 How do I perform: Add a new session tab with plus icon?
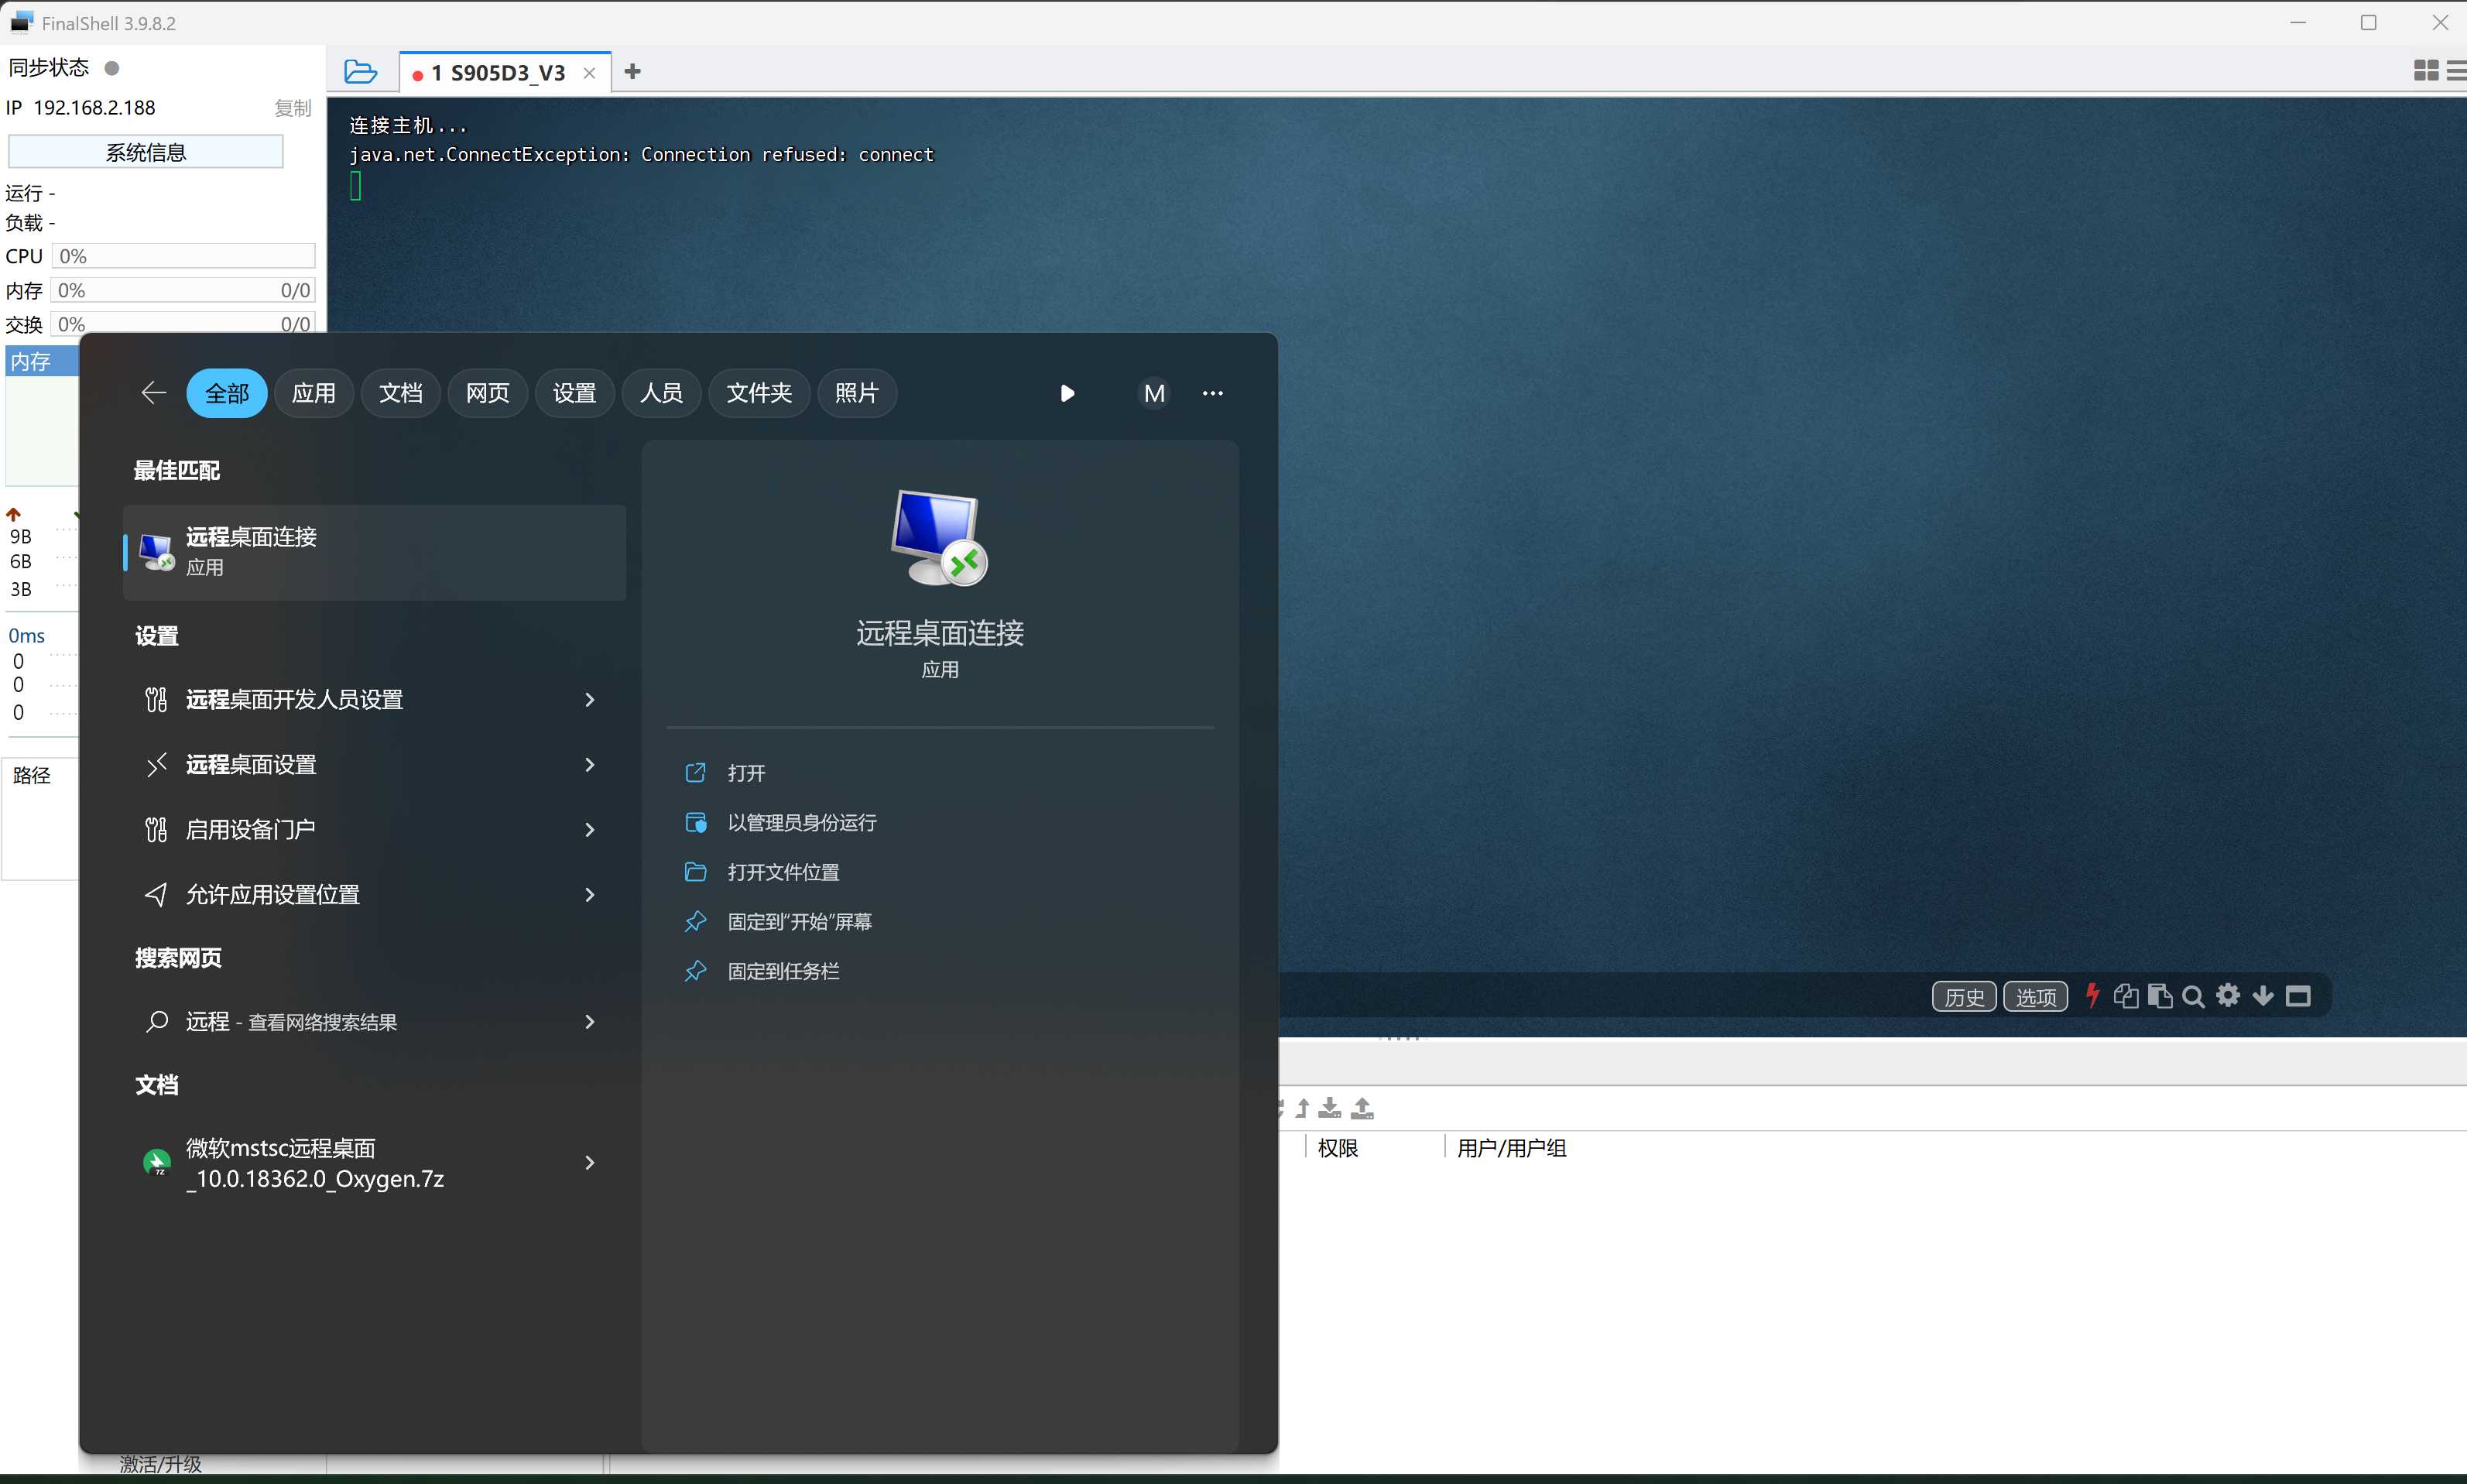[x=632, y=71]
